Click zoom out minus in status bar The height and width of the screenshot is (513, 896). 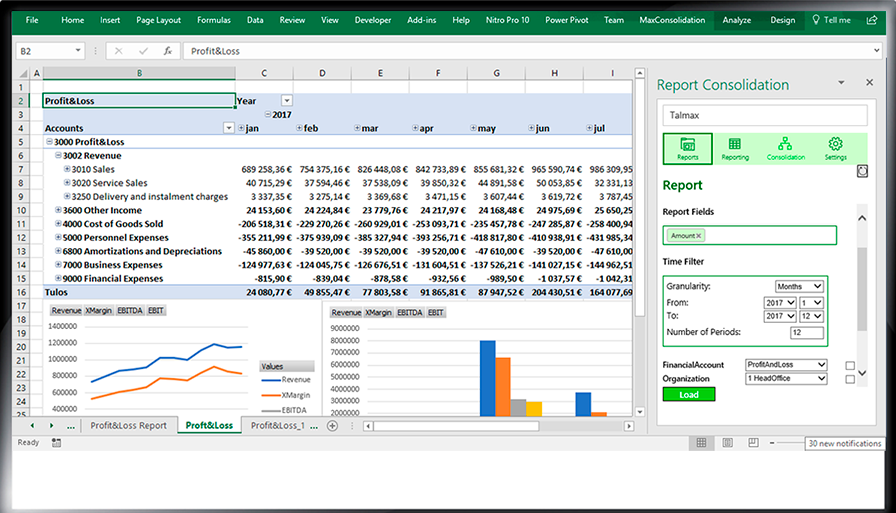pos(772,443)
